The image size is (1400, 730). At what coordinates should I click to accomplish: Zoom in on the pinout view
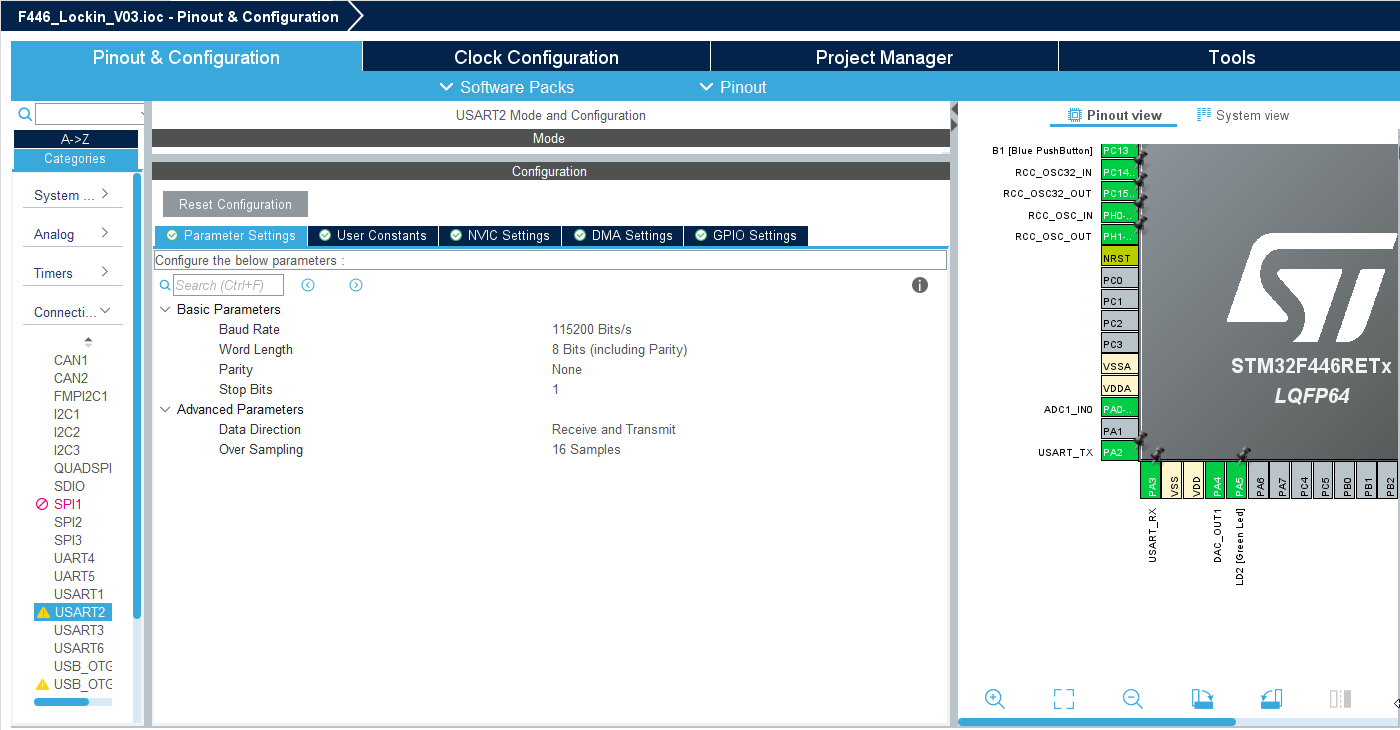[994, 699]
